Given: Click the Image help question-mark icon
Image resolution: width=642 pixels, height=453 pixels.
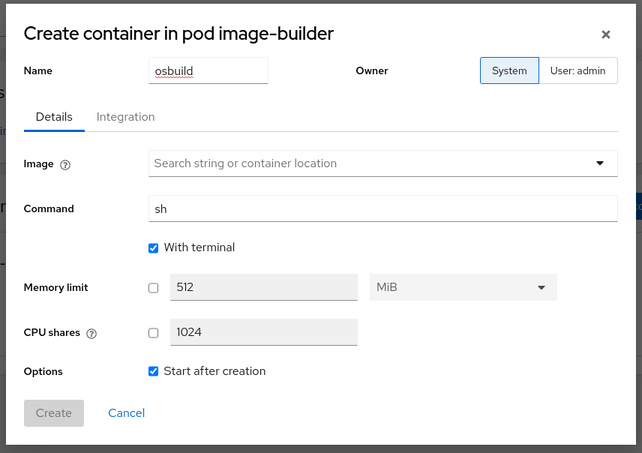Looking at the screenshot, I should tap(66, 164).
